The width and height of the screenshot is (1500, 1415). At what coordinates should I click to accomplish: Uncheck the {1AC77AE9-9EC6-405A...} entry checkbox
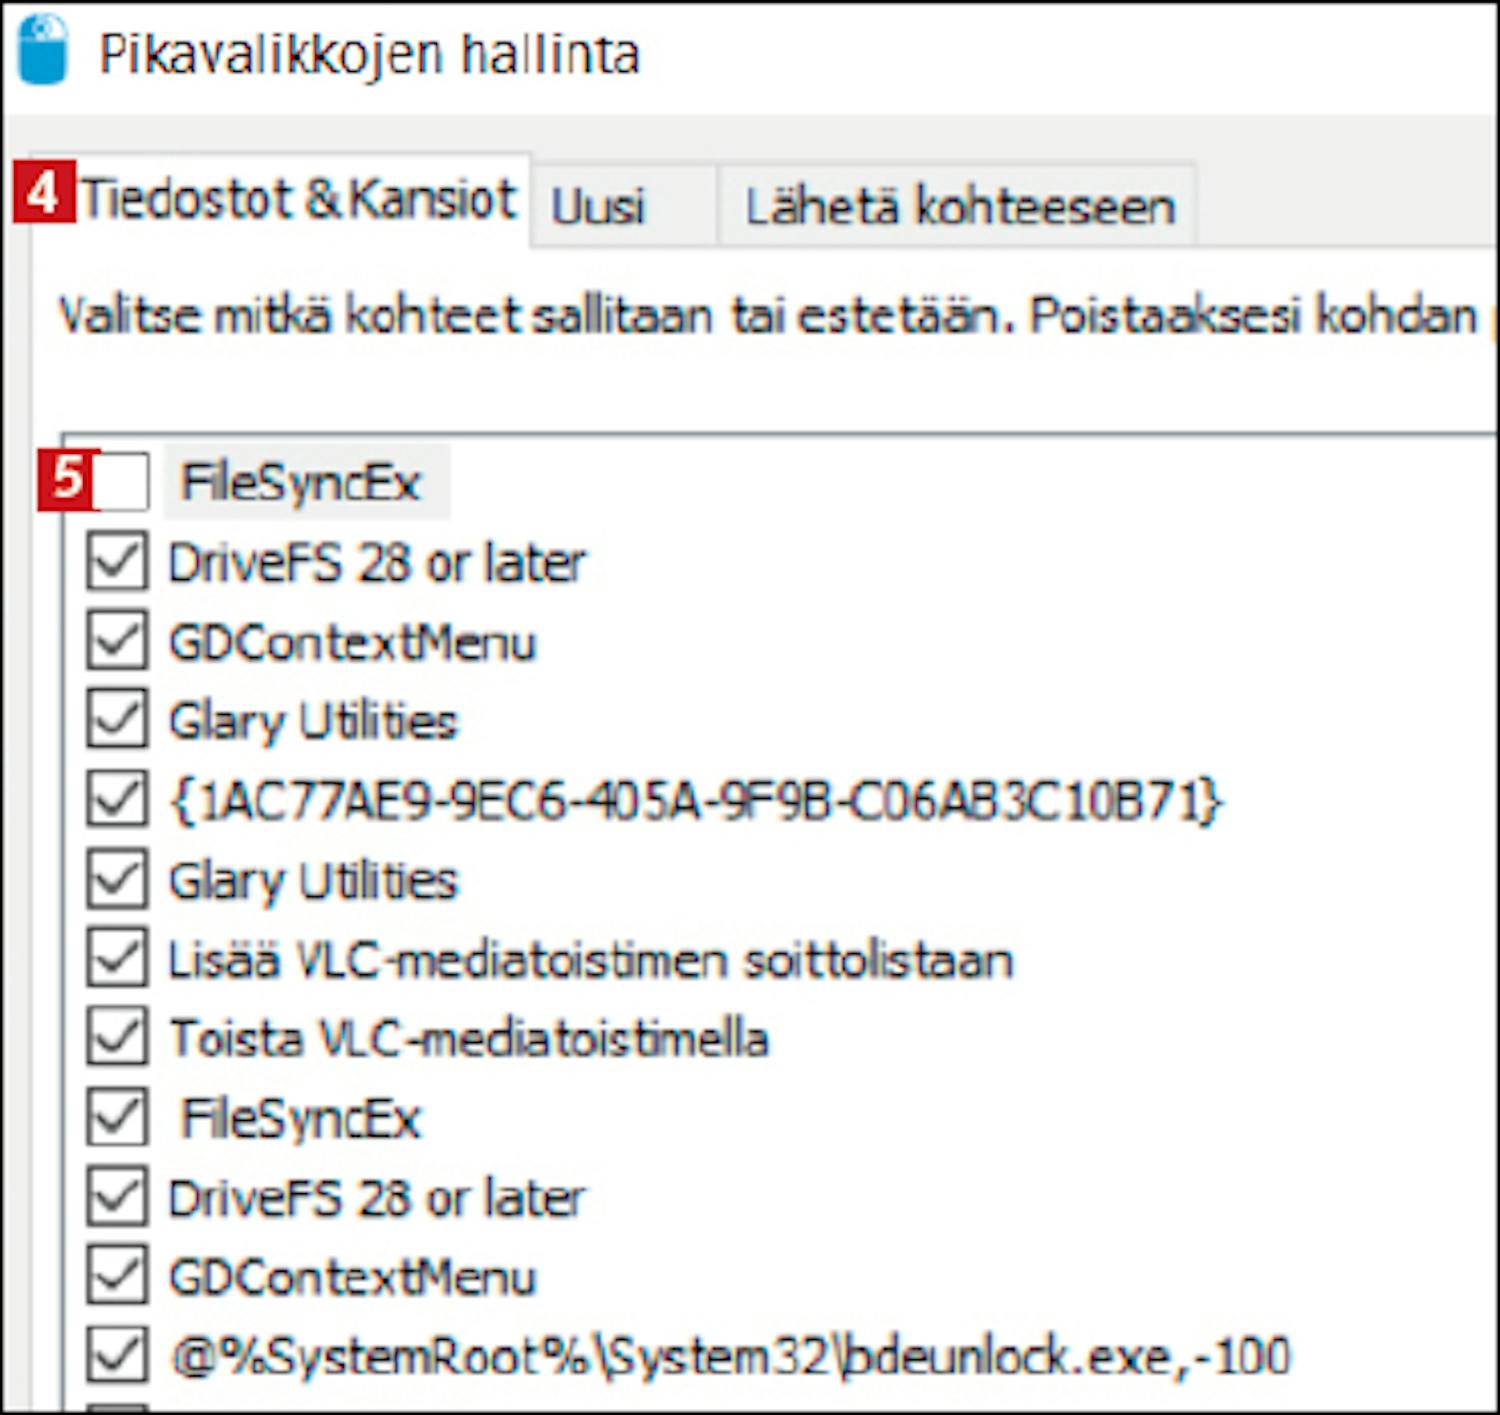116,800
